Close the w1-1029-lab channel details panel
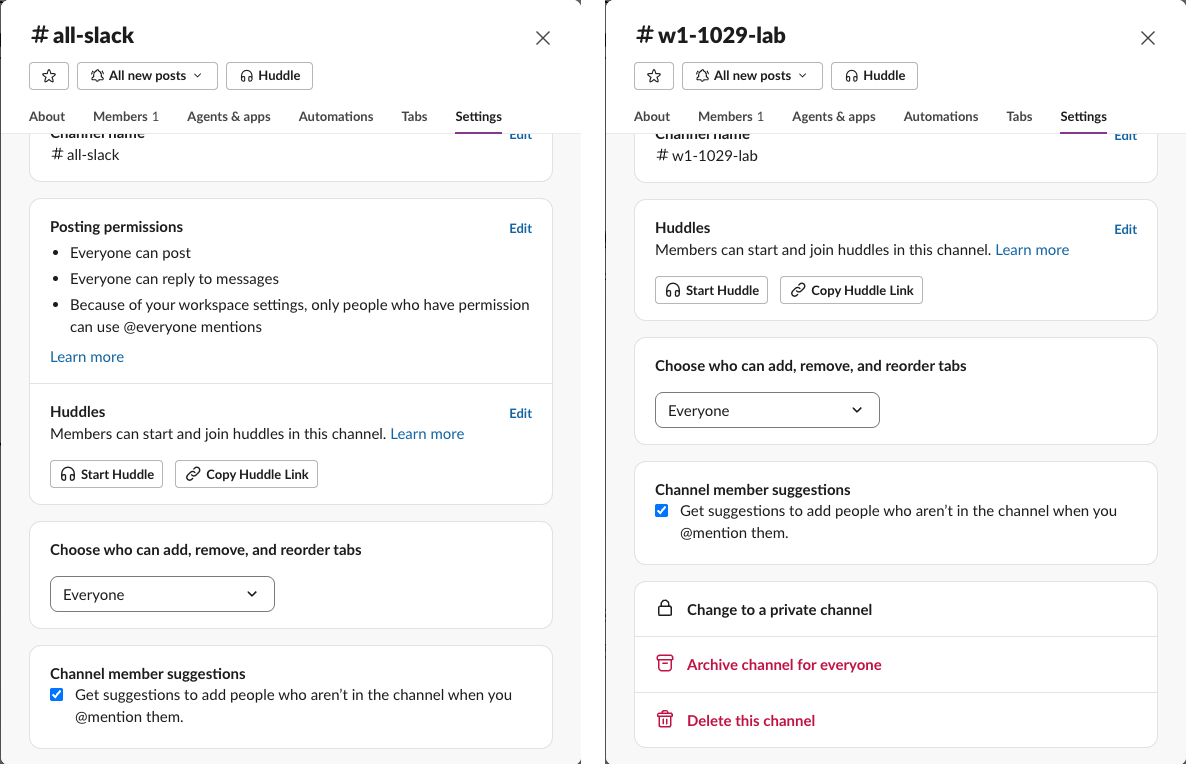This screenshot has width=1186, height=764. coord(1148,38)
